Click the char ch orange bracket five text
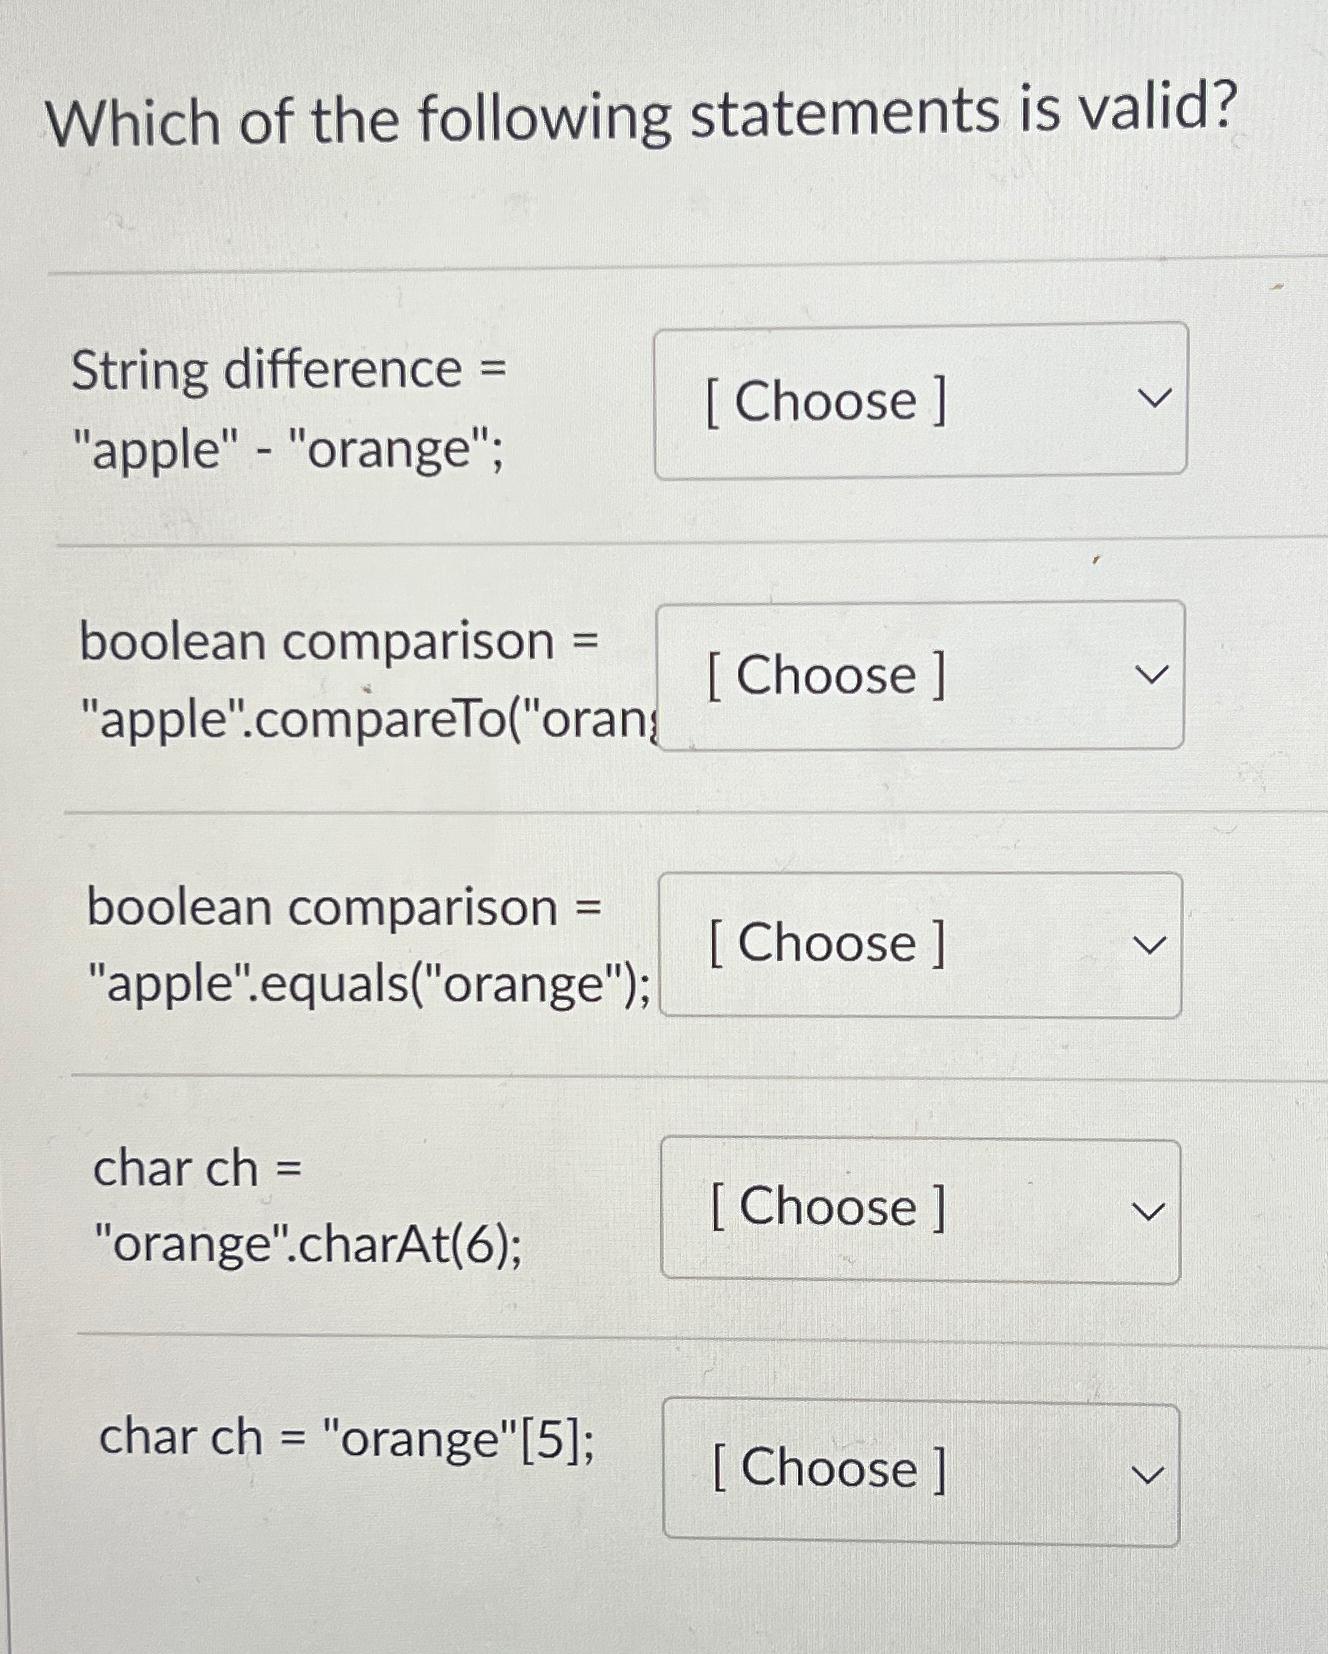Image resolution: width=1328 pixels, height=1654 pixels. [345, 1438]
